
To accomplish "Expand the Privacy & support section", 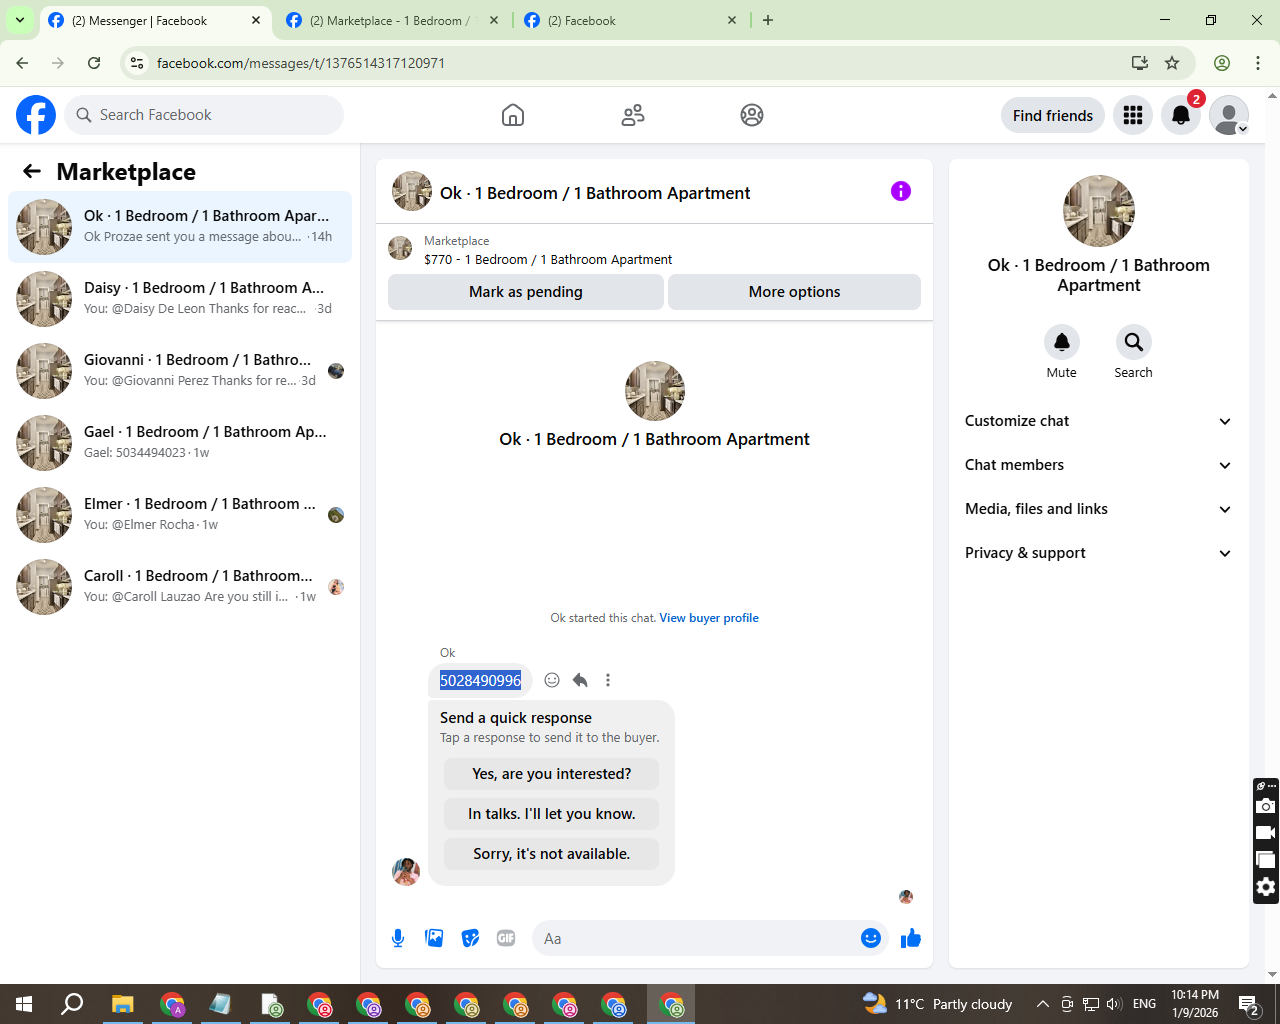I will click(1098, 553).
